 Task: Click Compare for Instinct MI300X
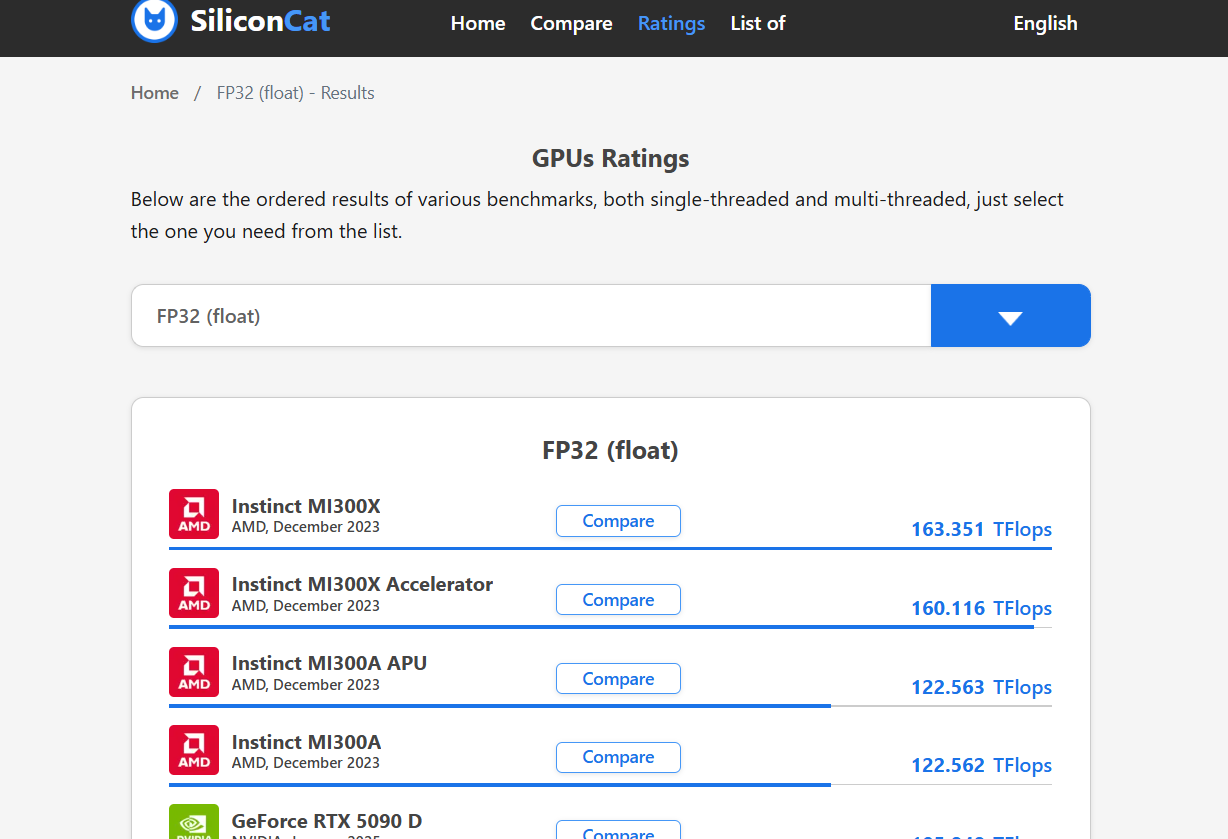point(618,521)
